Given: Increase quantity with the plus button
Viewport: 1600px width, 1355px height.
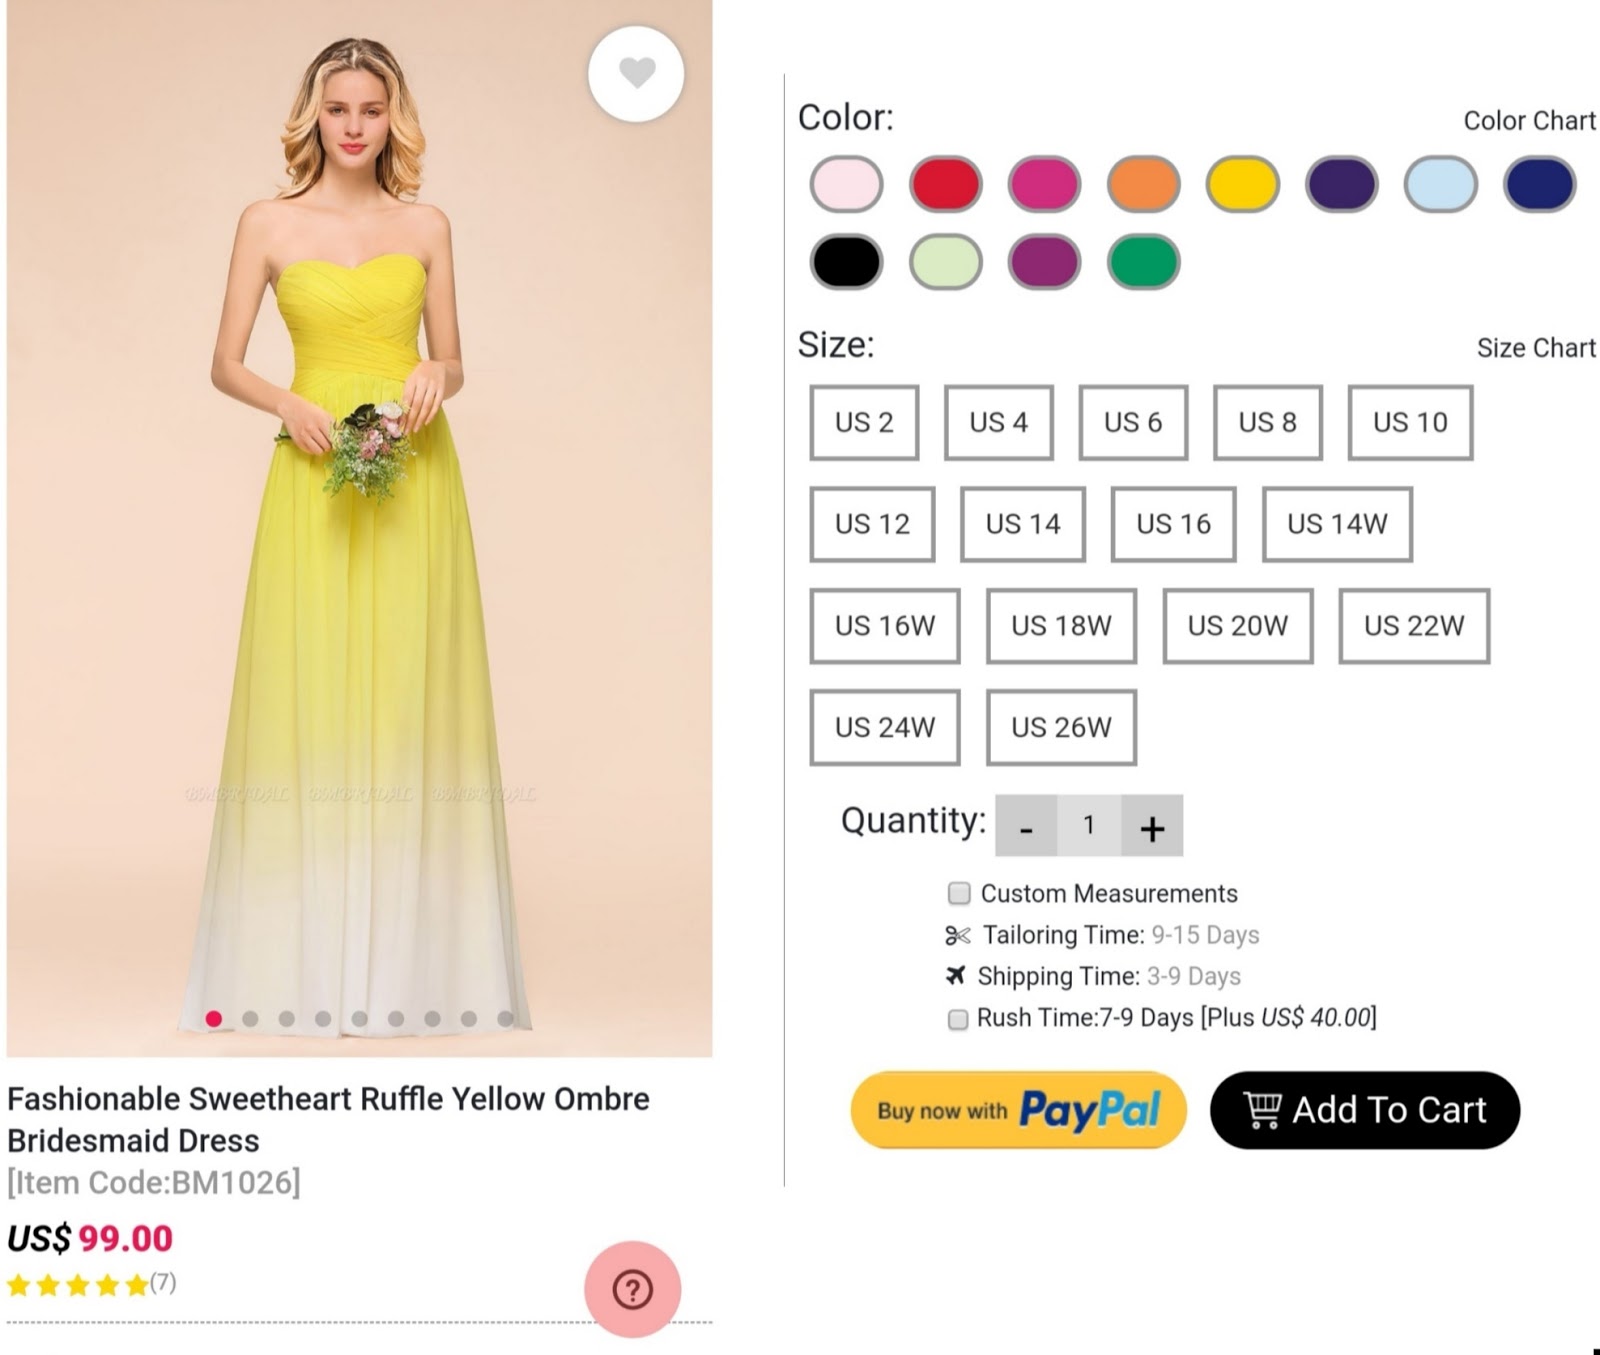Looking at the screenshot, I should pyautogui.click(x=1152, y=826).
